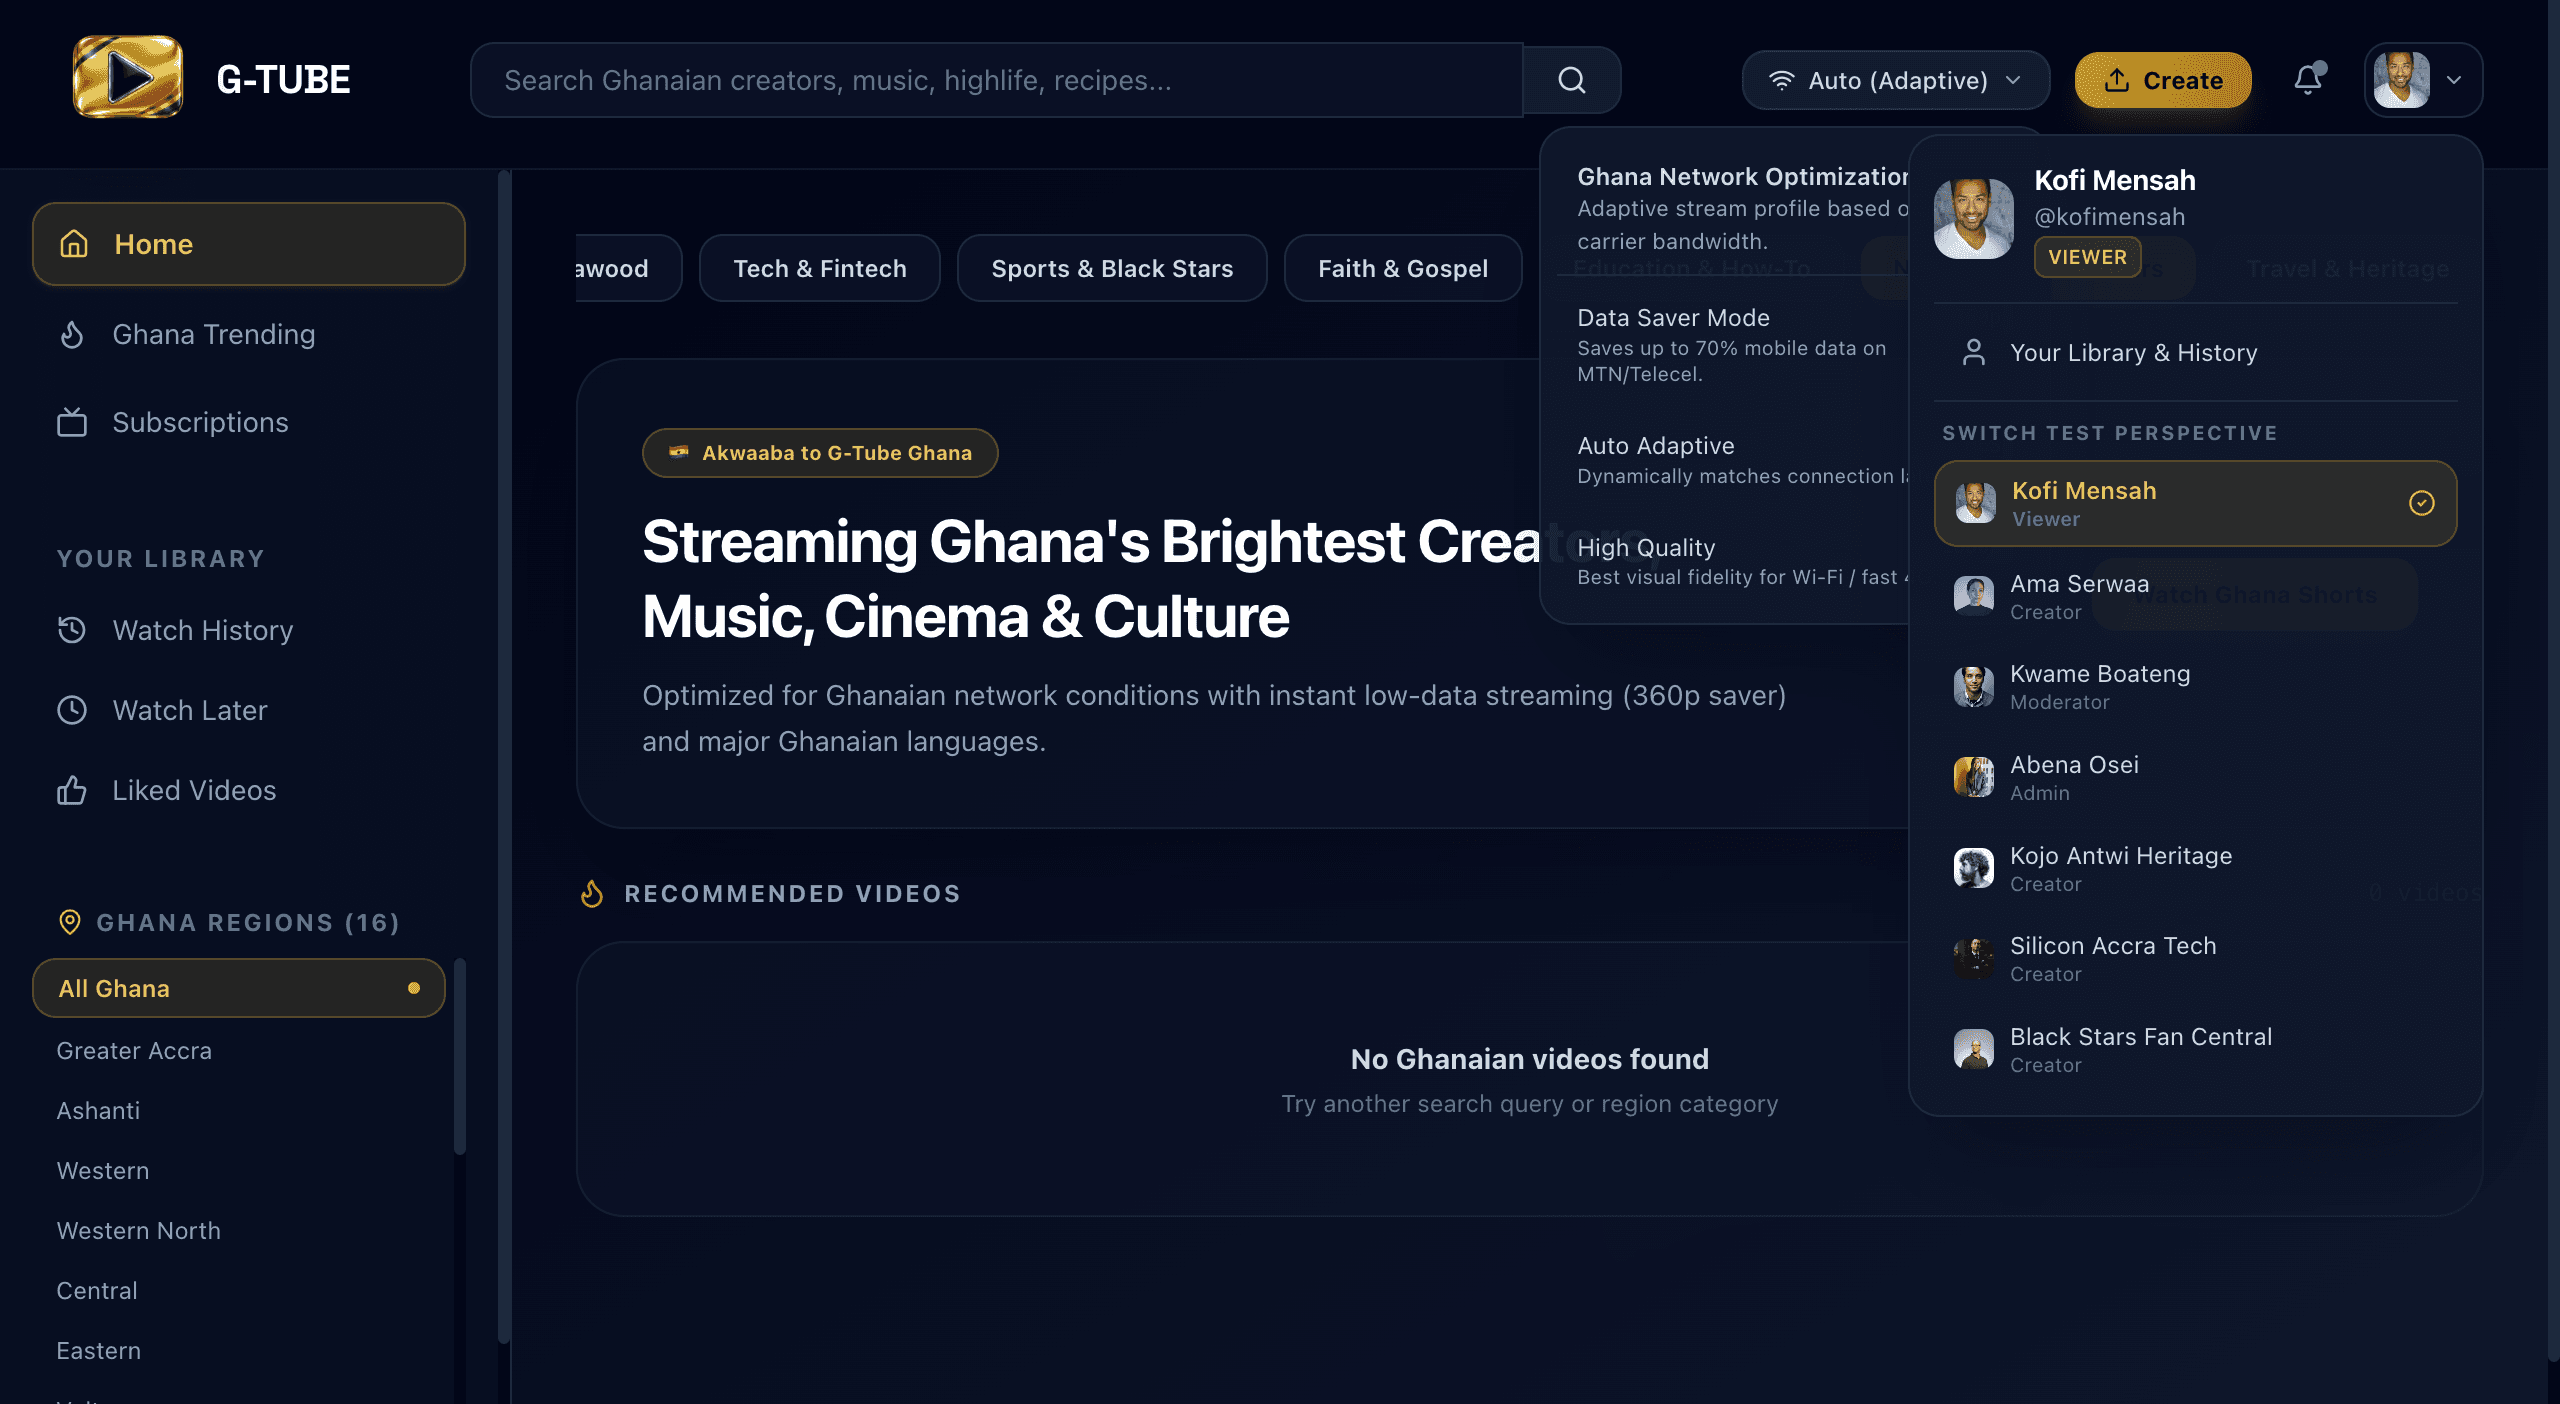Filter by Western North region
This screenshot has height=1404, width=2560.
[x=239, y=1230]
